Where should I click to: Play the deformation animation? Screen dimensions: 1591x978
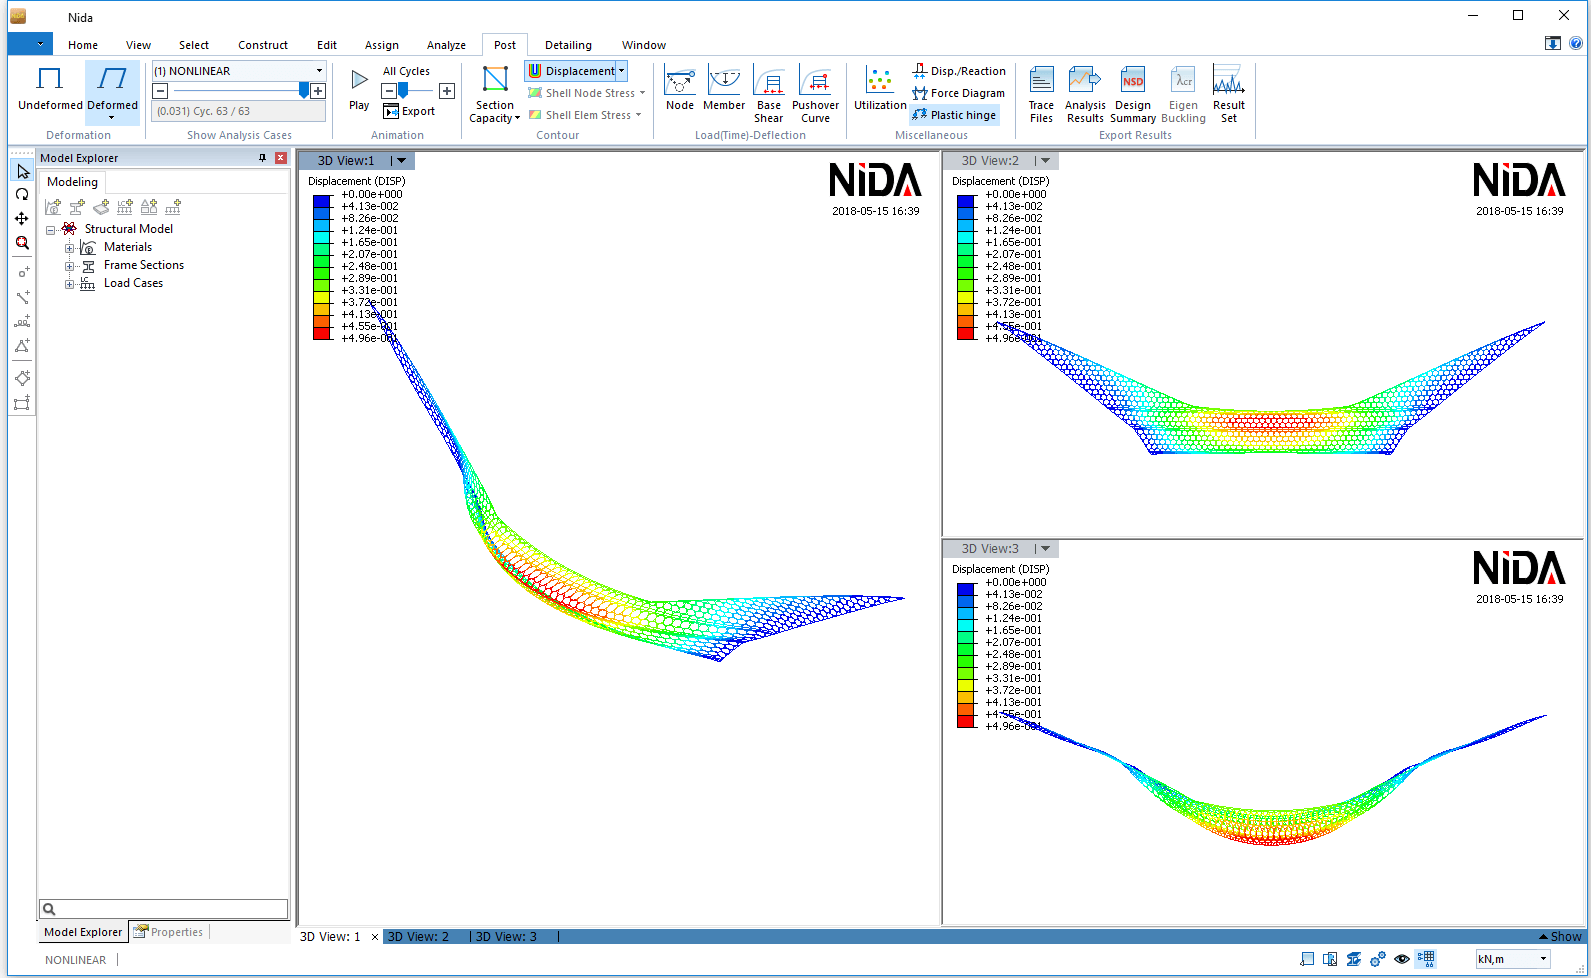(x=359, y=89)
